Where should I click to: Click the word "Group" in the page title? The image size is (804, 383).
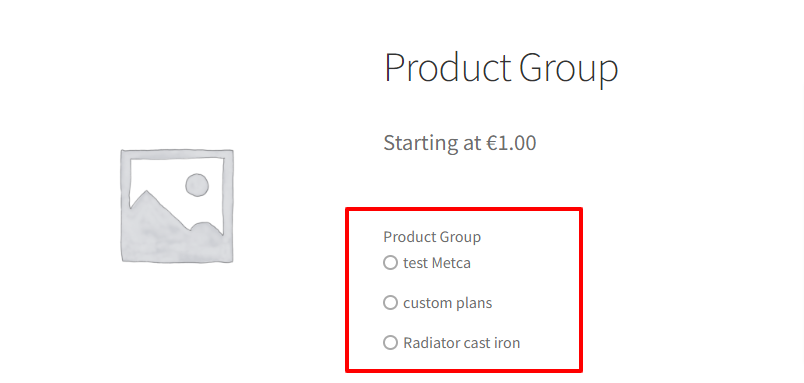click(569, 70)
